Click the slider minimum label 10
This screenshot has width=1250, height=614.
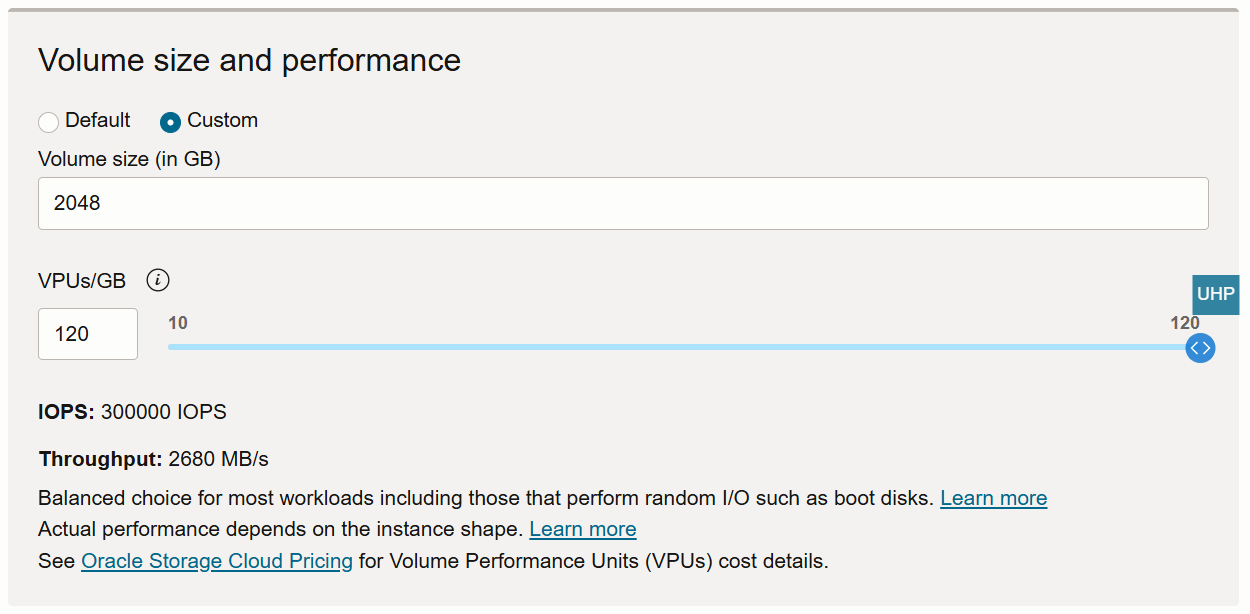(178, 323)
